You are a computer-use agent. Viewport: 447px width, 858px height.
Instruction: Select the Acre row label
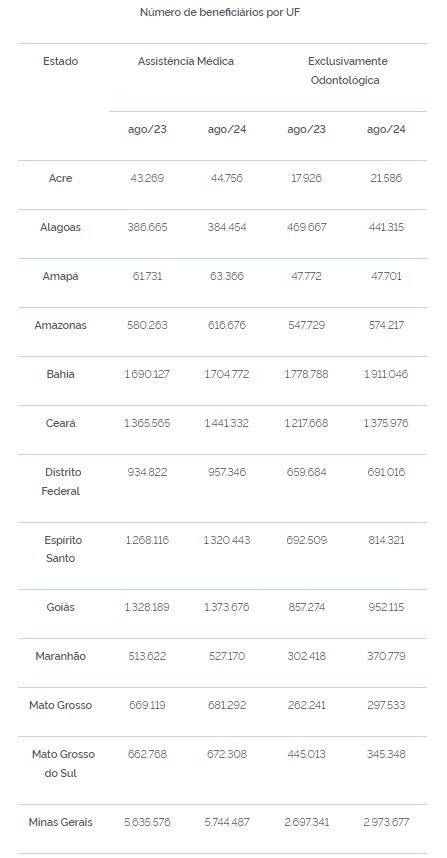[x=61, y=178]
